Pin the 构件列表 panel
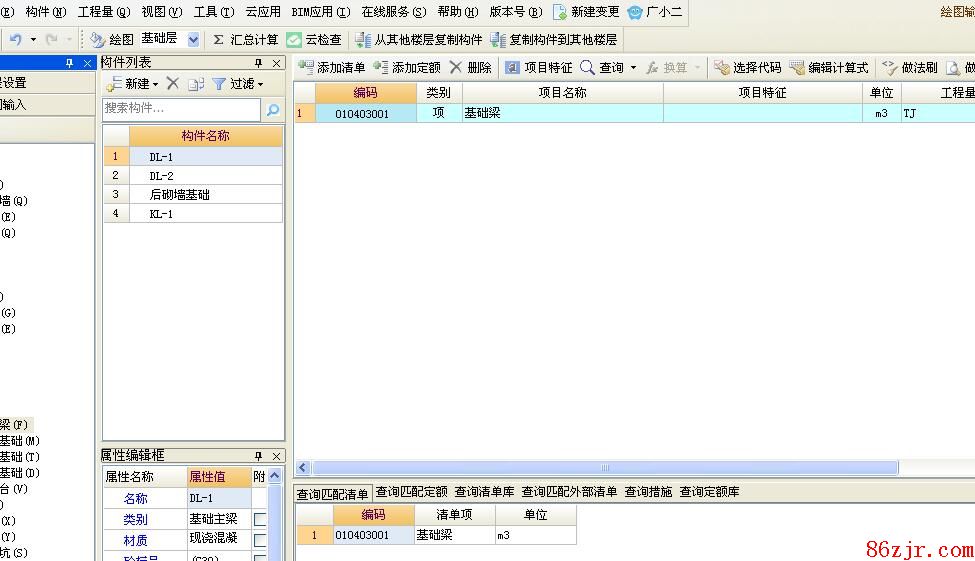Viewport: 975px width, 561px height. pos(258,63)
